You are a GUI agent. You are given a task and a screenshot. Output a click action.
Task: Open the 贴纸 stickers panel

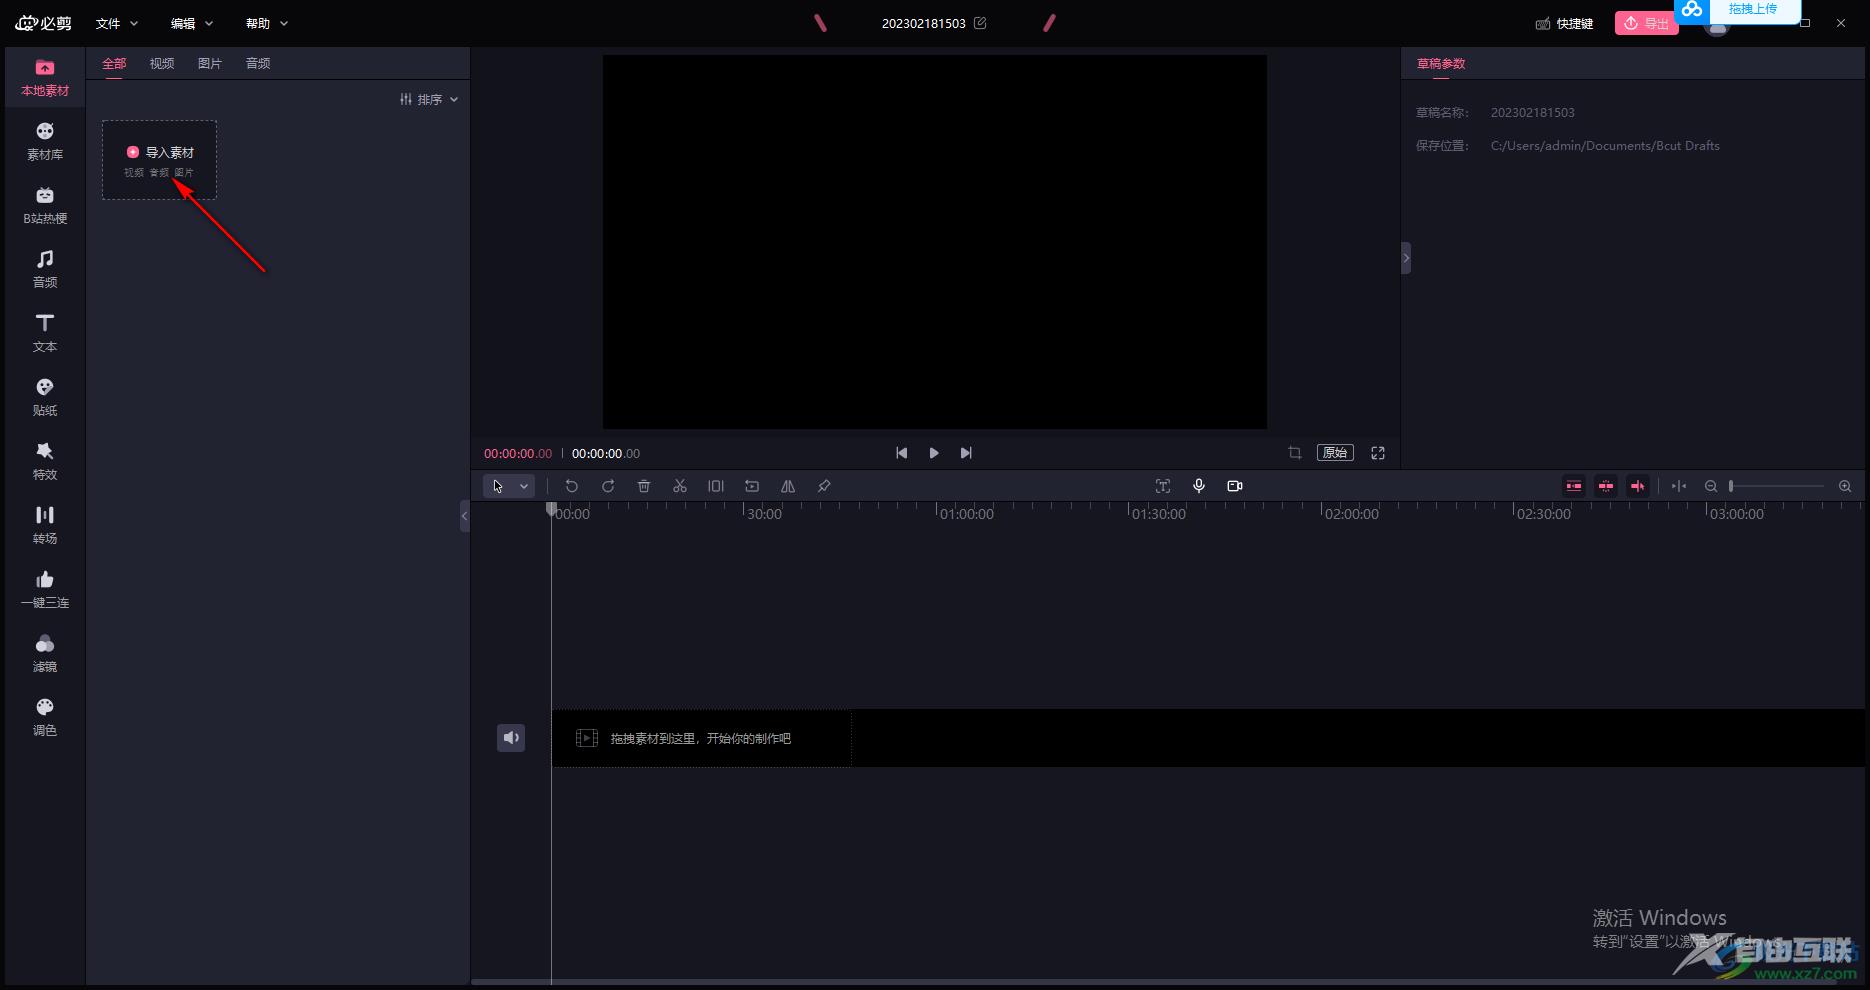(45, 398)
